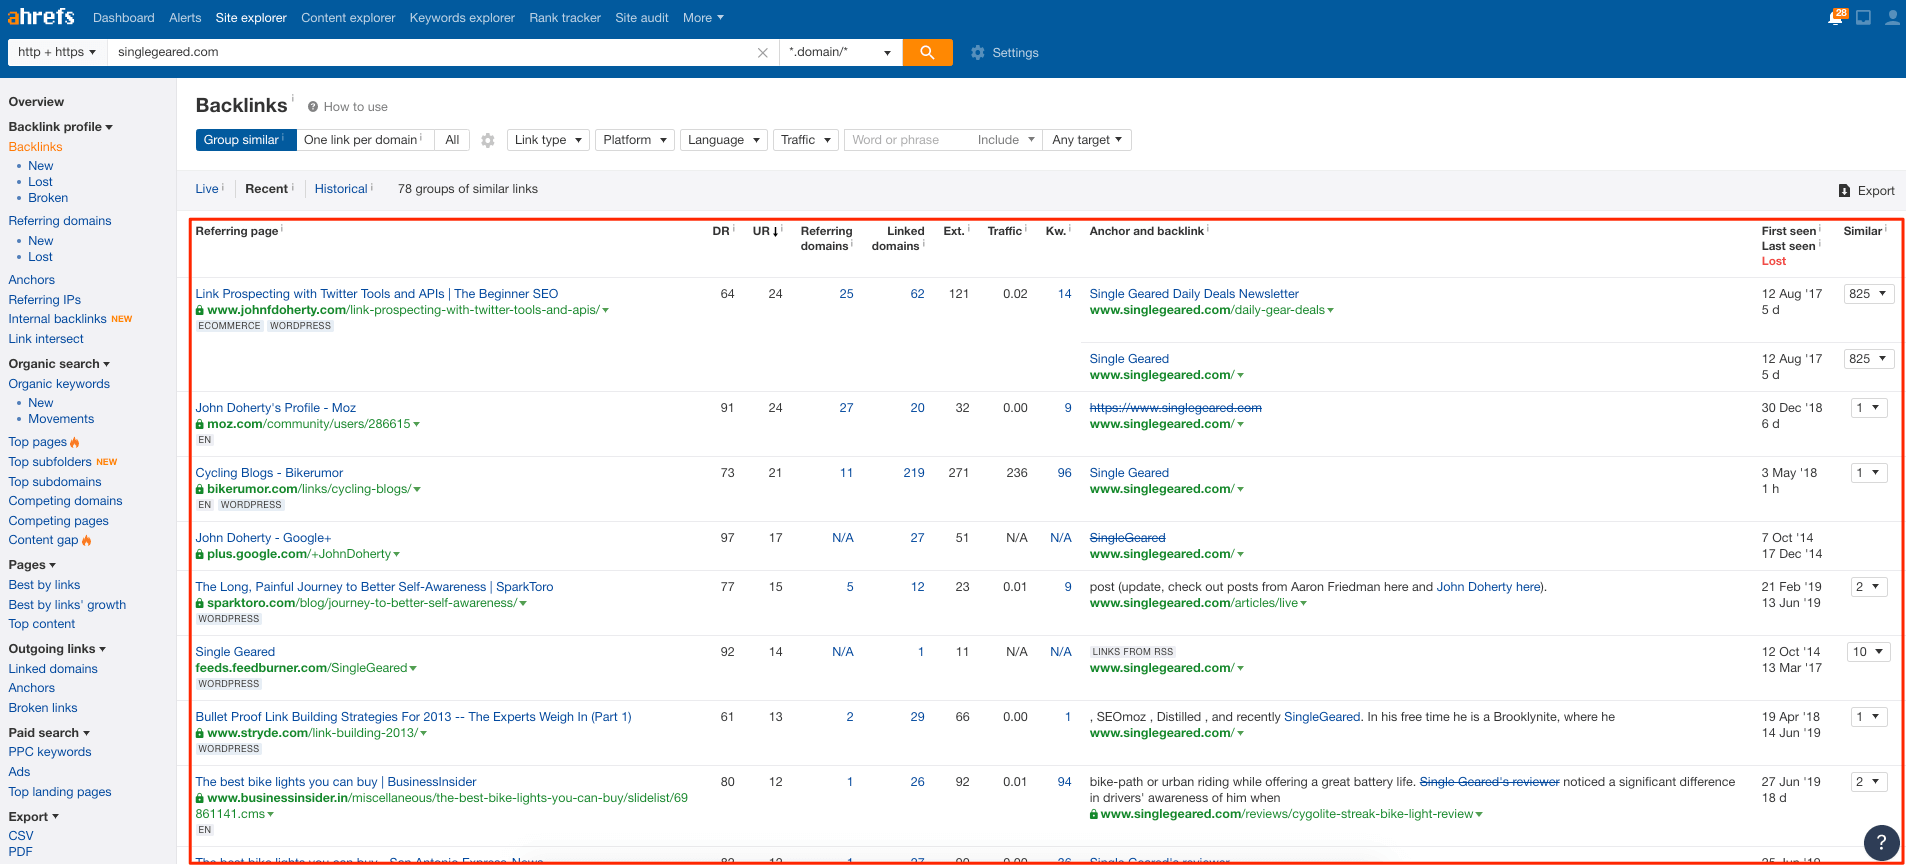Open the http + https protocol dropdown
Image resolution: width=1906 pixels, height=865 pixels.
[57, 52]
